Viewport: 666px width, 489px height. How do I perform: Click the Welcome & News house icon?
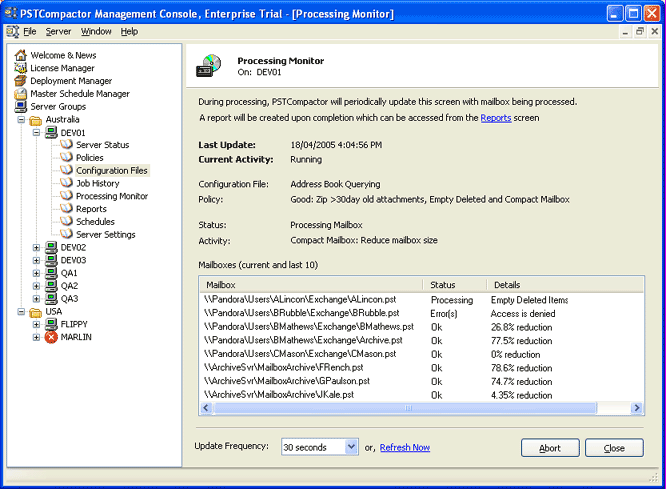(20, 55)
